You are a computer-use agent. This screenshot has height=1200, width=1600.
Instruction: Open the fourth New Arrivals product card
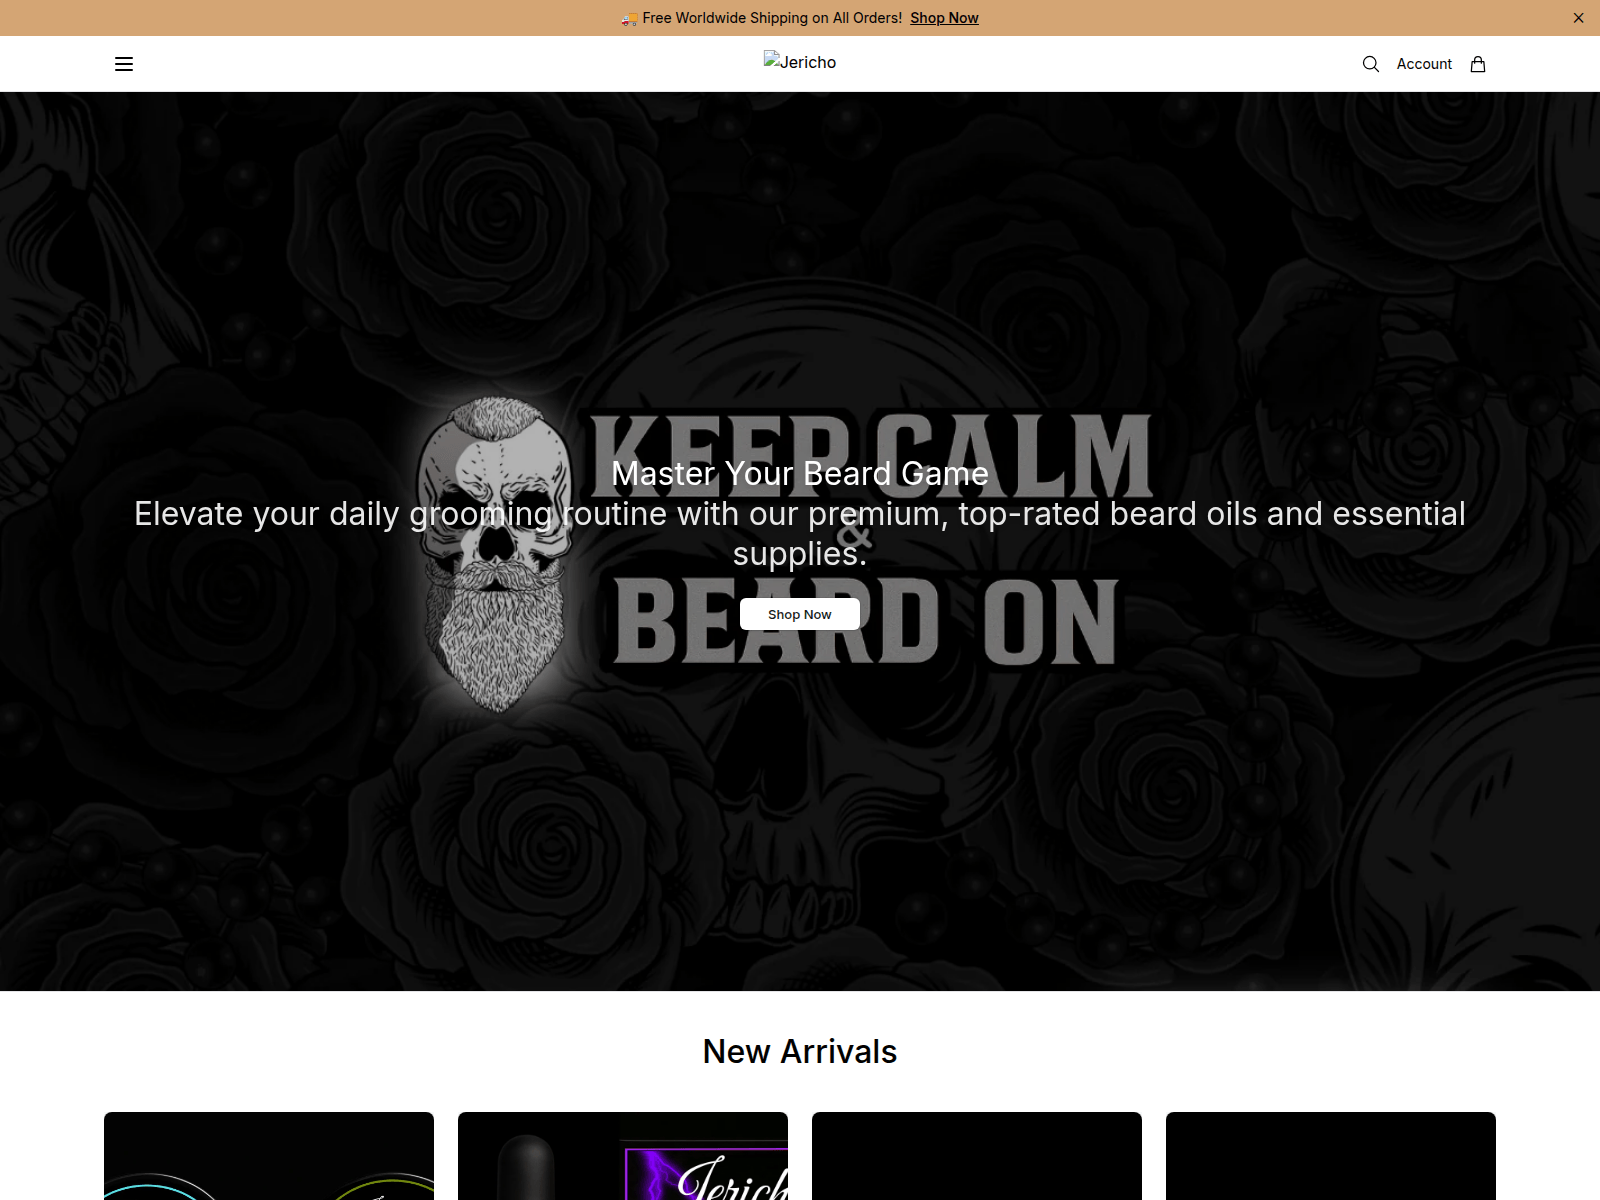pyautogui.click(x=1331, y=1156)
